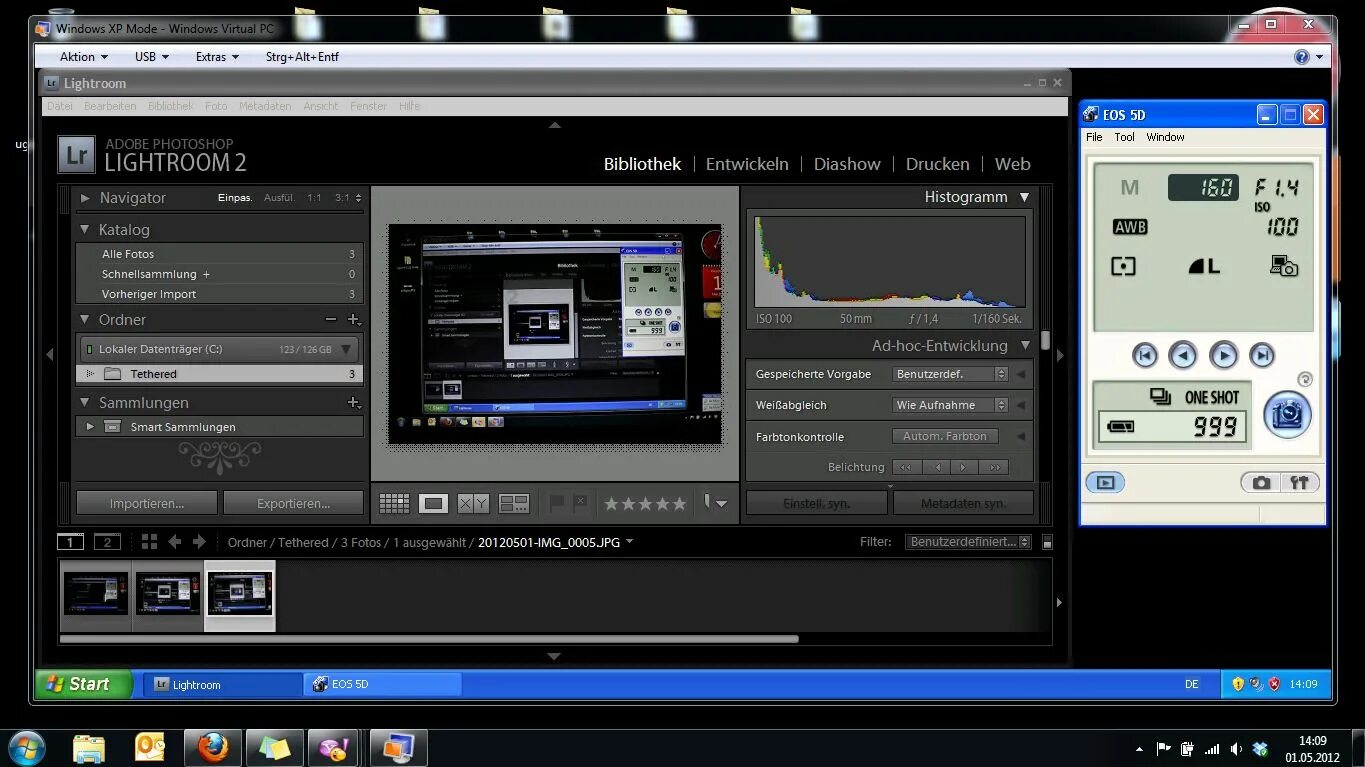Open the Lokaler Datenträger (C:) volume dropdown
Screen dimensions: 1365x767
[x=346, y=349]
